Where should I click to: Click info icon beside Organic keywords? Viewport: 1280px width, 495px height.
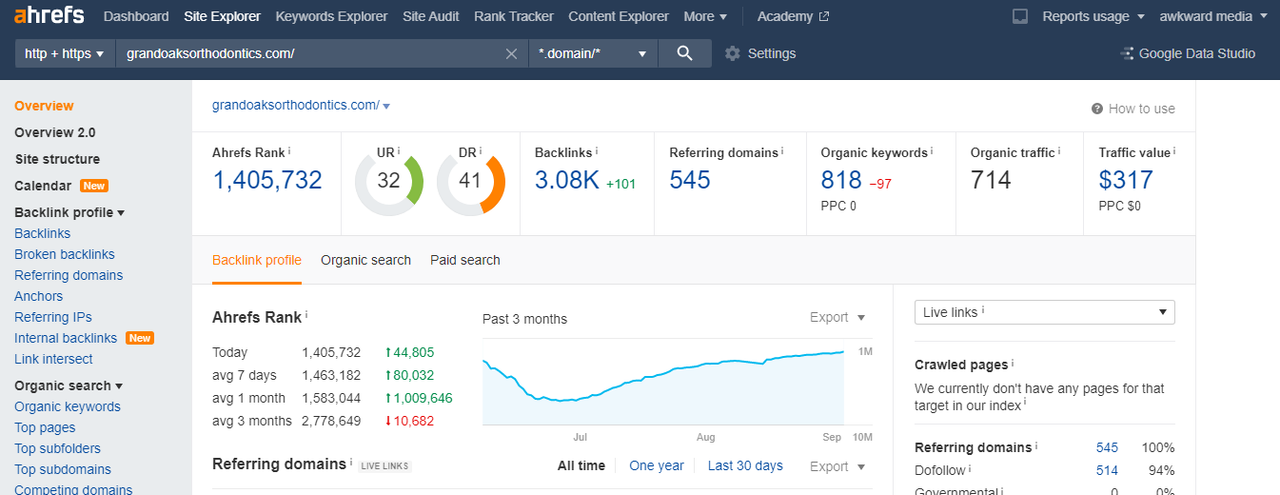point(933,151)
